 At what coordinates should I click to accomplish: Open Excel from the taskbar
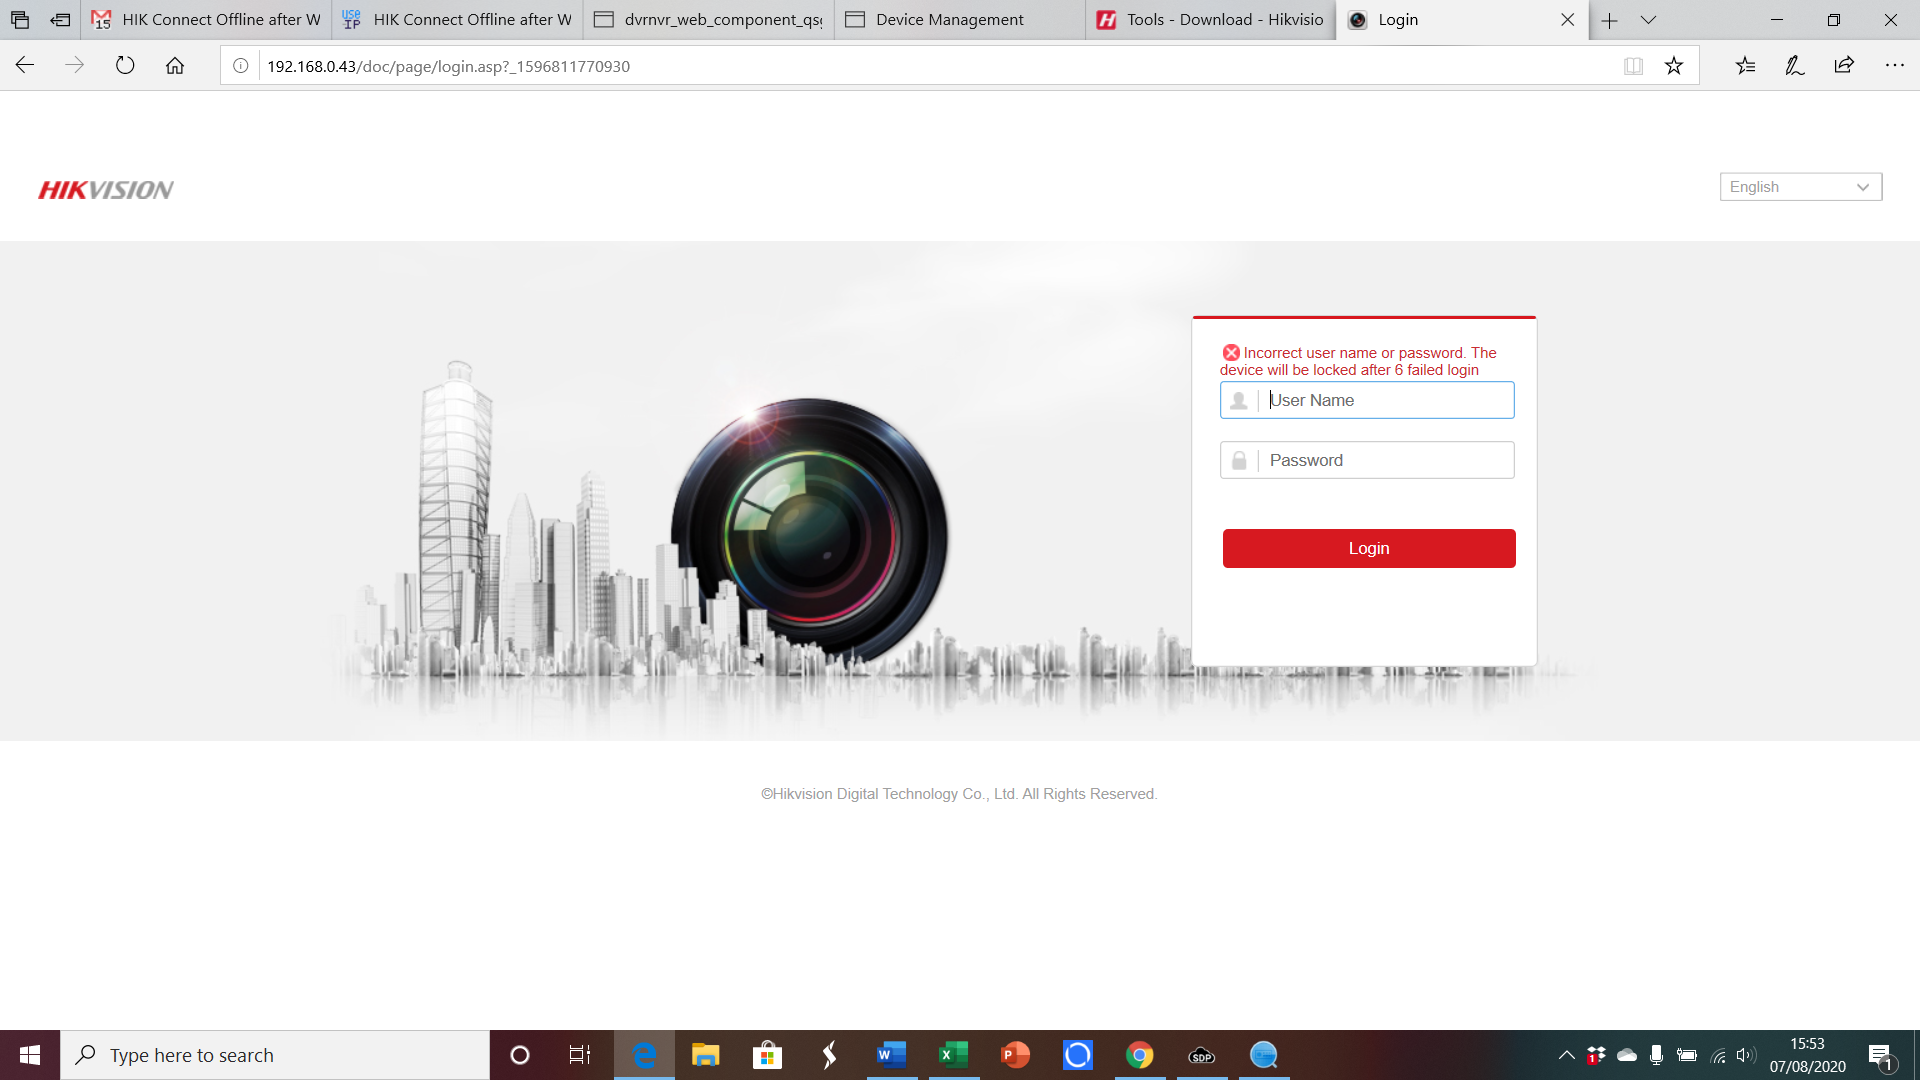pyautogui.click(x=953, y=1055)
